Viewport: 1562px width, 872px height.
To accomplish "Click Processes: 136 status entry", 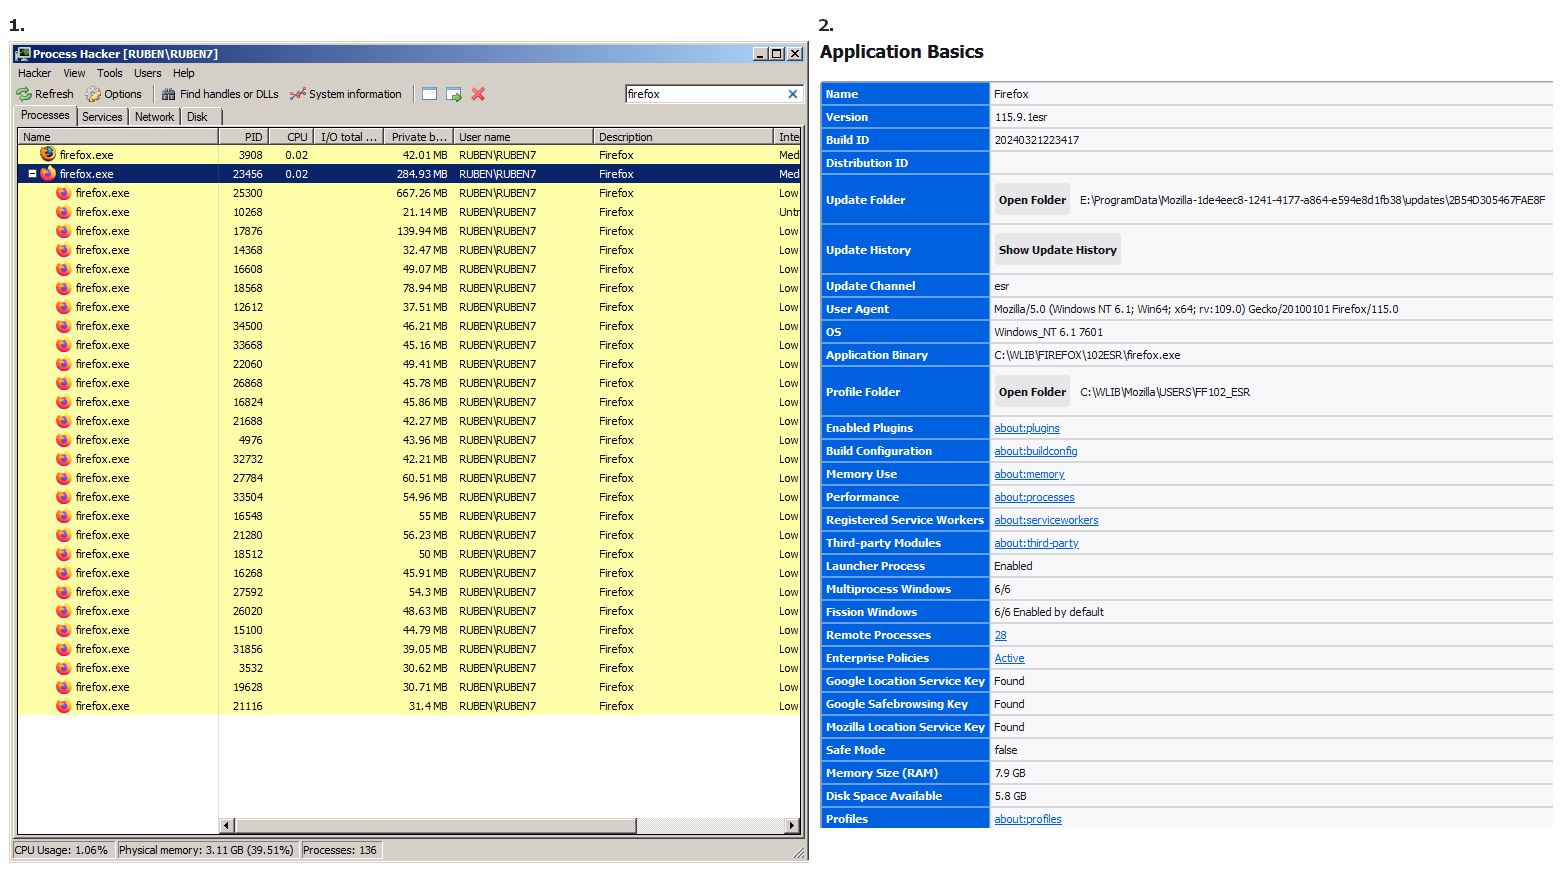I will click(x=340, y=850).
